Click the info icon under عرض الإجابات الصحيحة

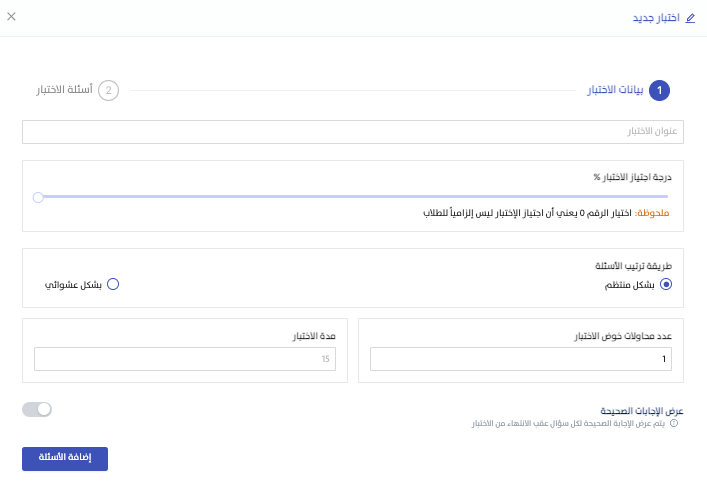pyautogui.click(x=674, y=423)
